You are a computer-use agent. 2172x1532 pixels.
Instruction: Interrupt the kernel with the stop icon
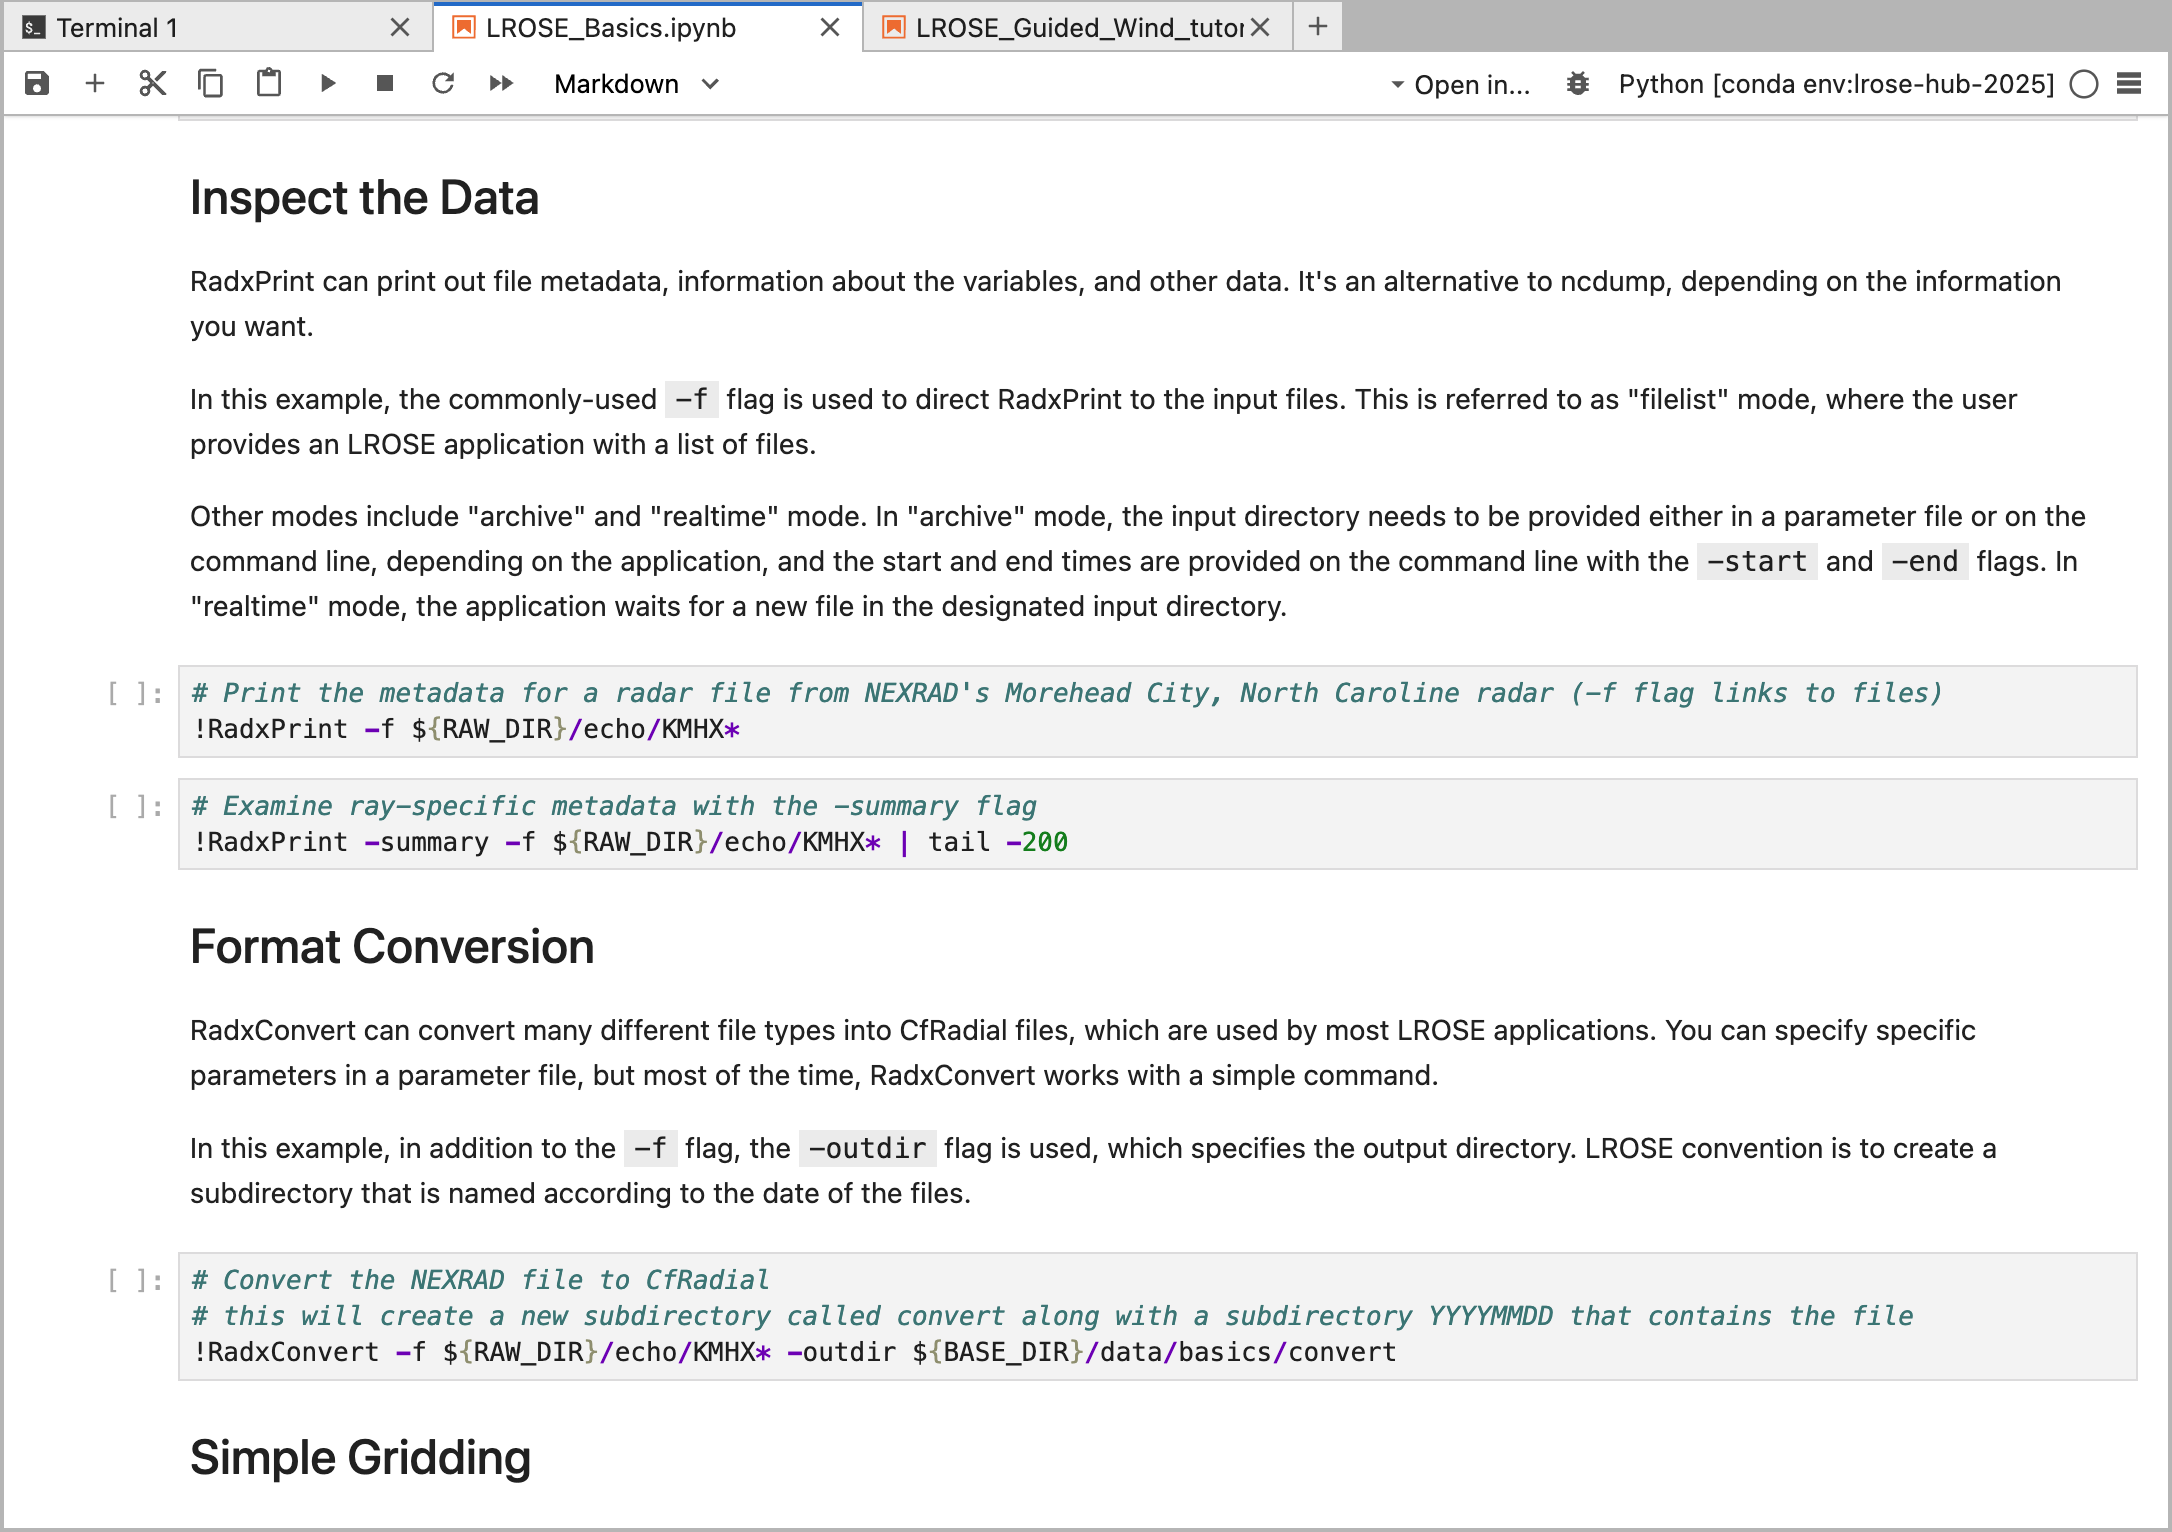point(385,84)
